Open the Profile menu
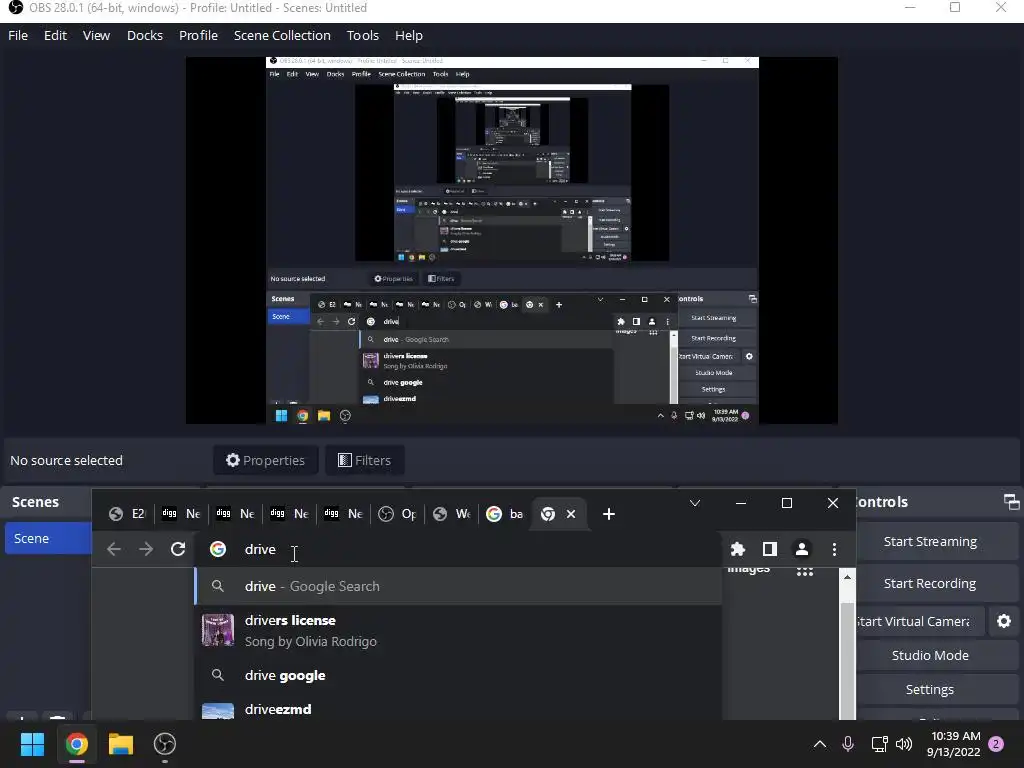This screenshot has height=768, width=1024. coord(198,35)
